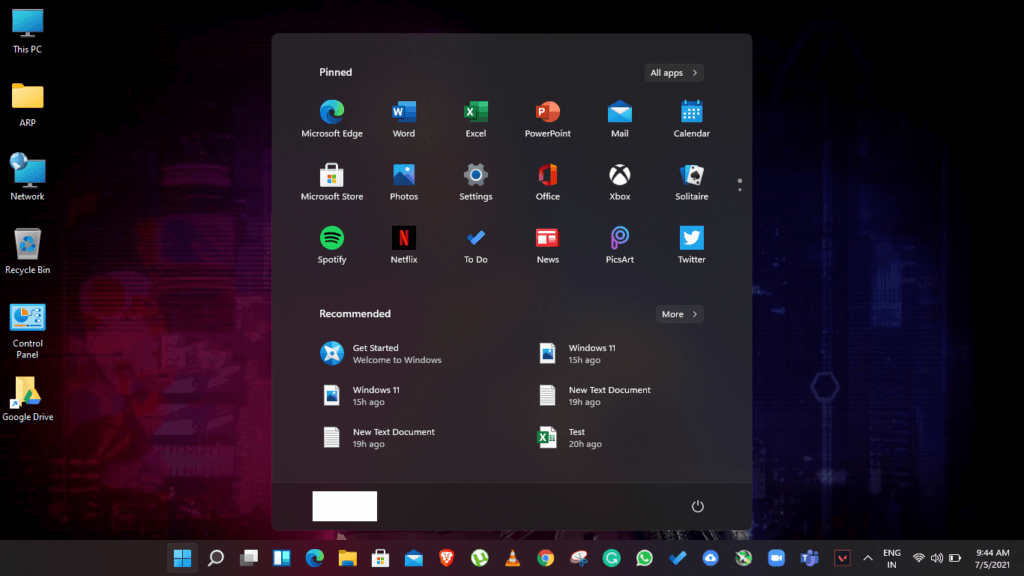Open Google Chrome from the taskbar

[545, 558]
